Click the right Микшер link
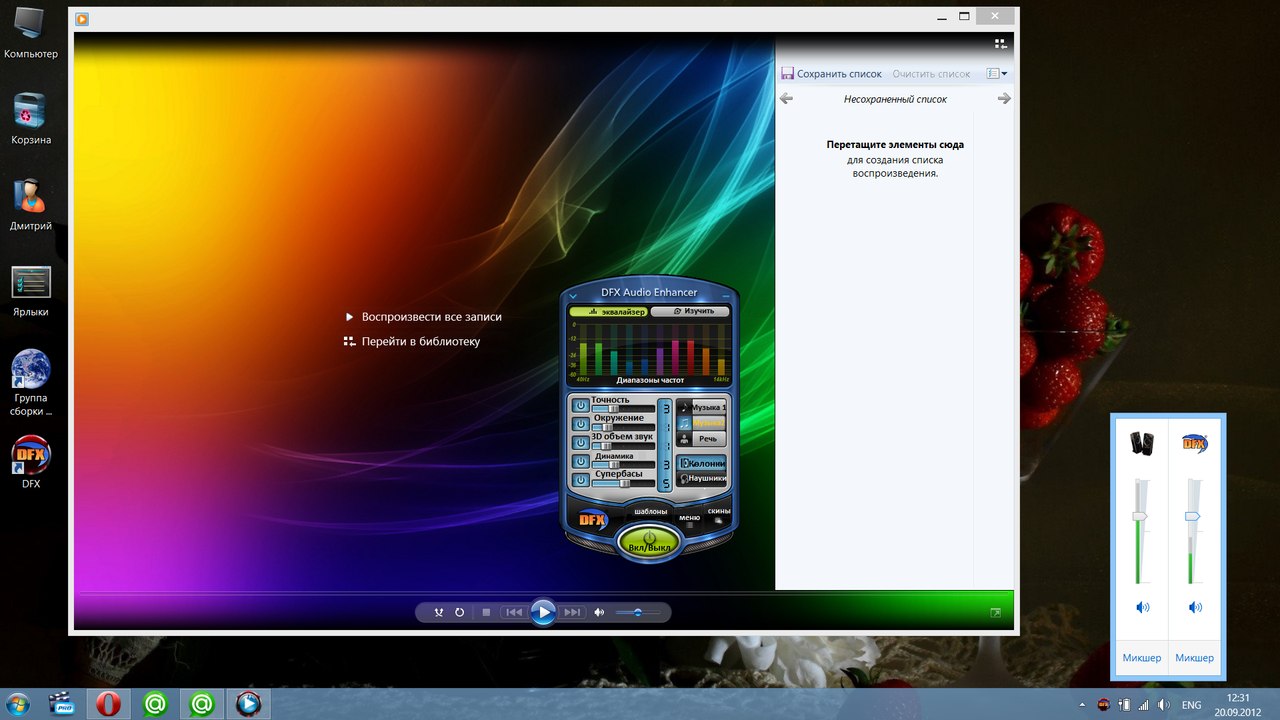Image resolution: width=1280 pixels, height=720 pixels. [x=1195, y=658]
